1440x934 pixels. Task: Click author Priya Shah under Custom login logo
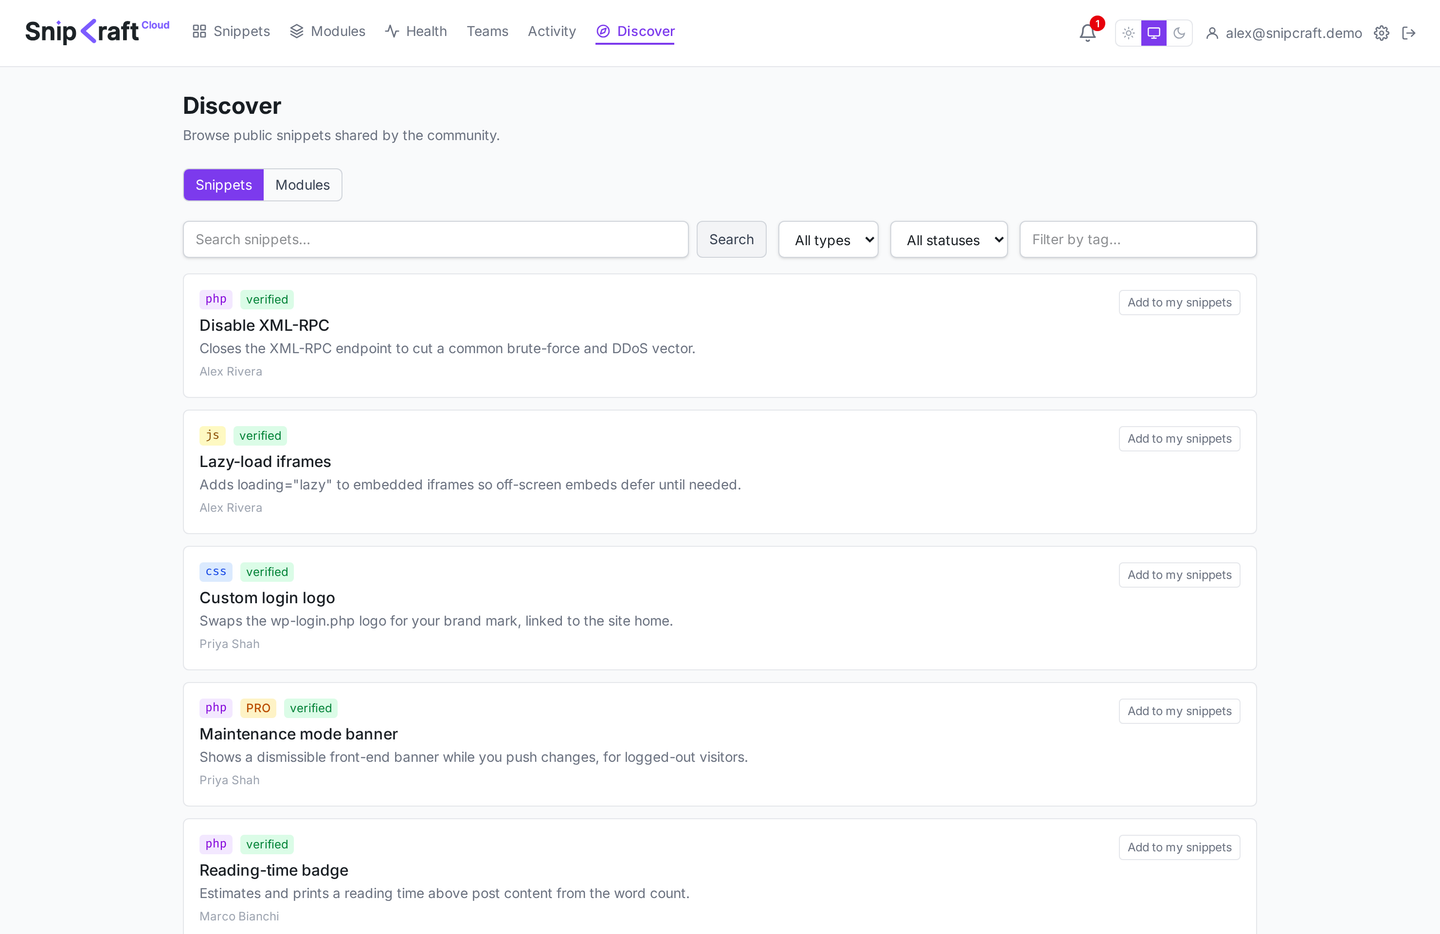click(229, 644)
